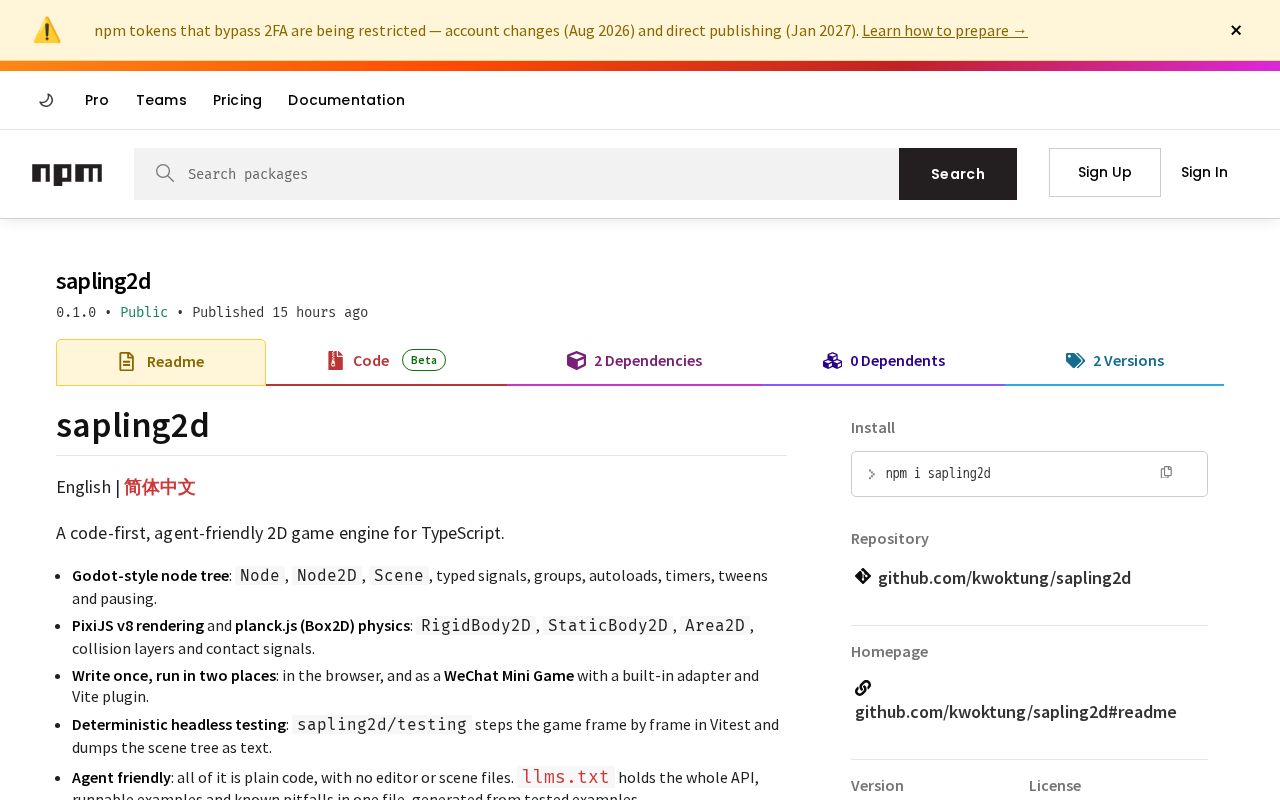Click the Versions tags icon
The height and width of the screenshot is (800, 1280).
[1075, 360]
